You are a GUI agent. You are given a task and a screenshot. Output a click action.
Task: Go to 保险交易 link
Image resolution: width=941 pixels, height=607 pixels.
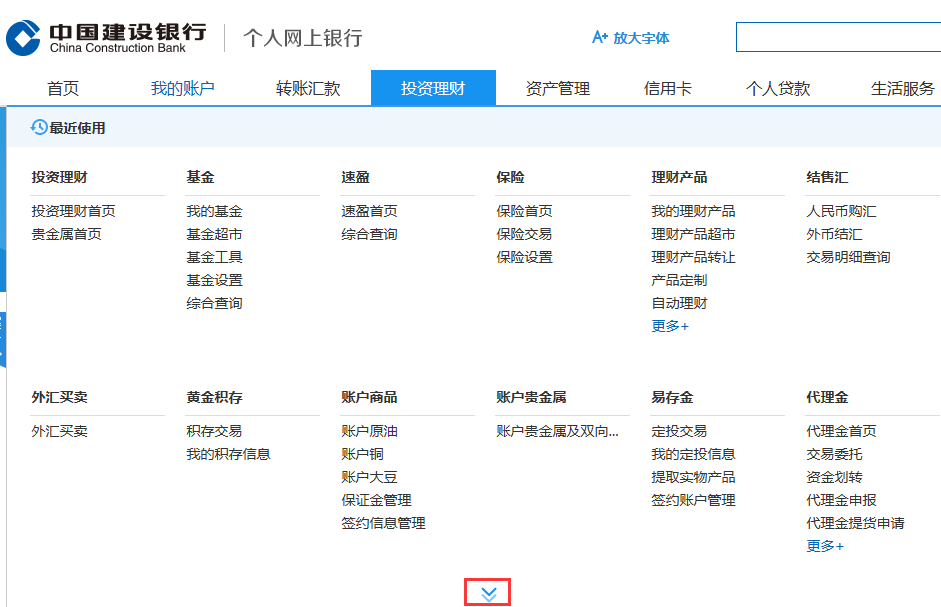pyautogui.click(x=524, y=234)
